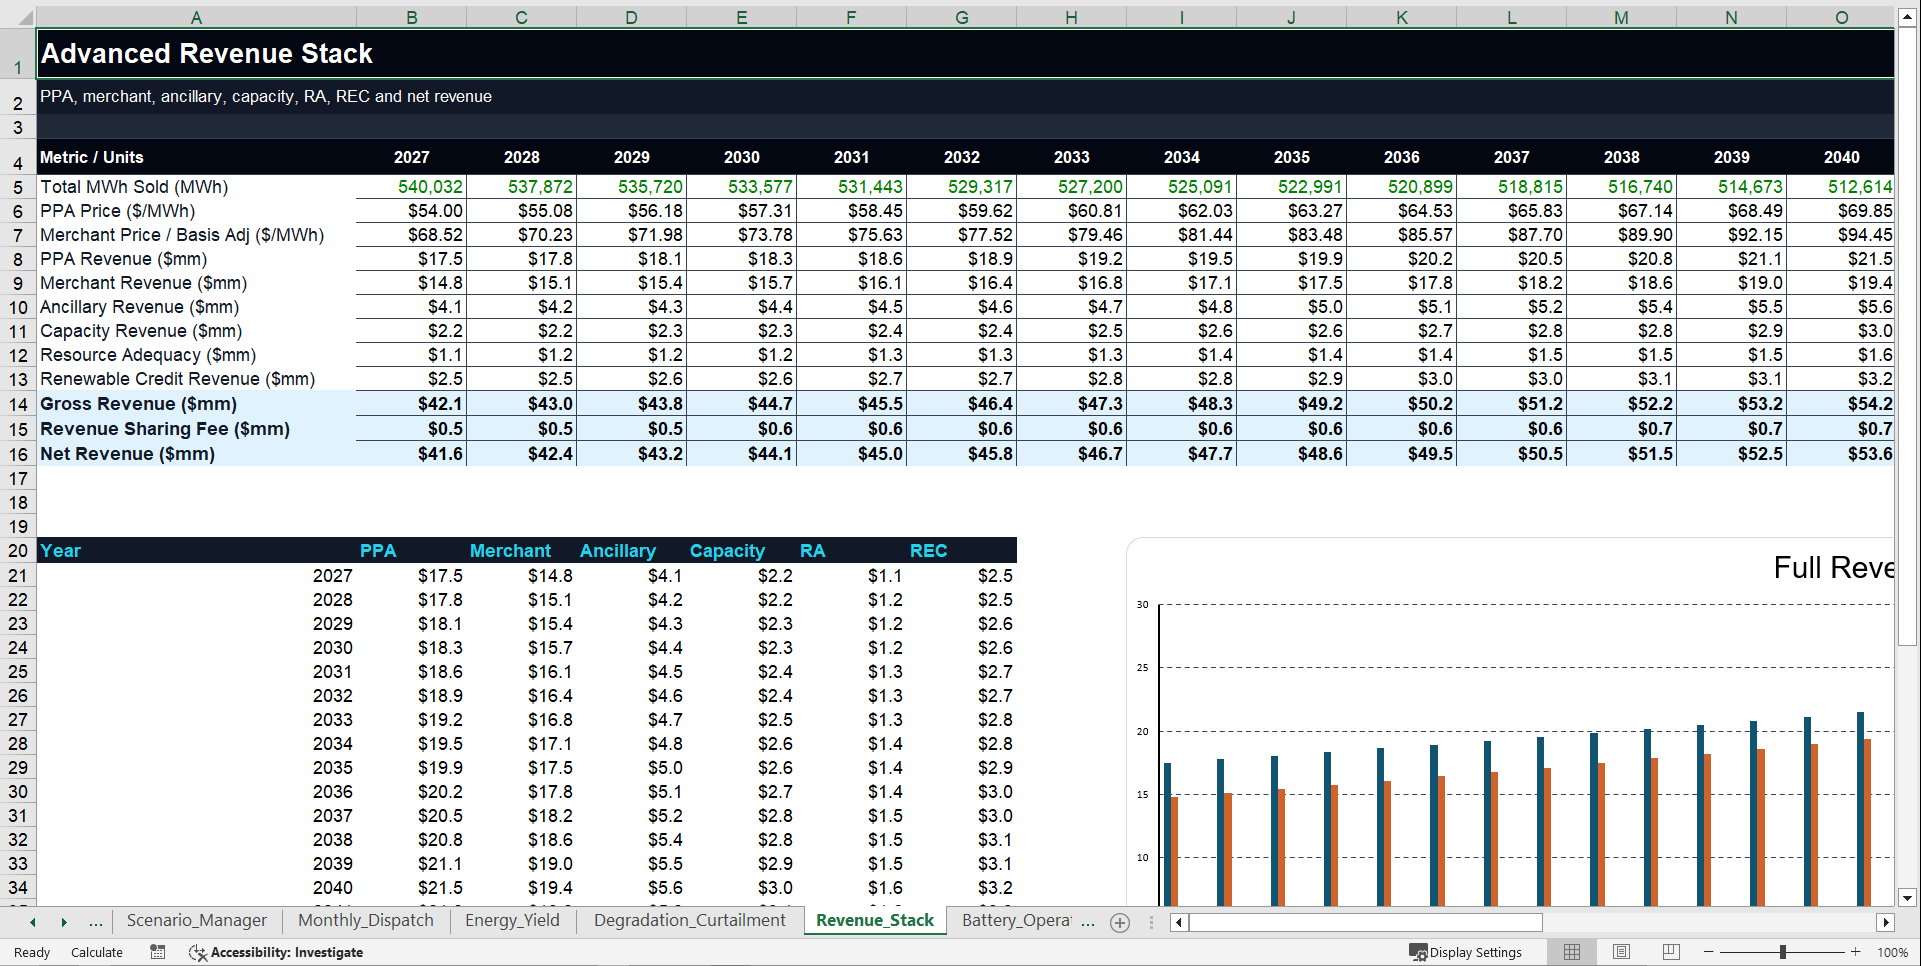This screenshot has height=966, width=1921.
Task: Zoom in with the plus button
Action: [1855, 952]
